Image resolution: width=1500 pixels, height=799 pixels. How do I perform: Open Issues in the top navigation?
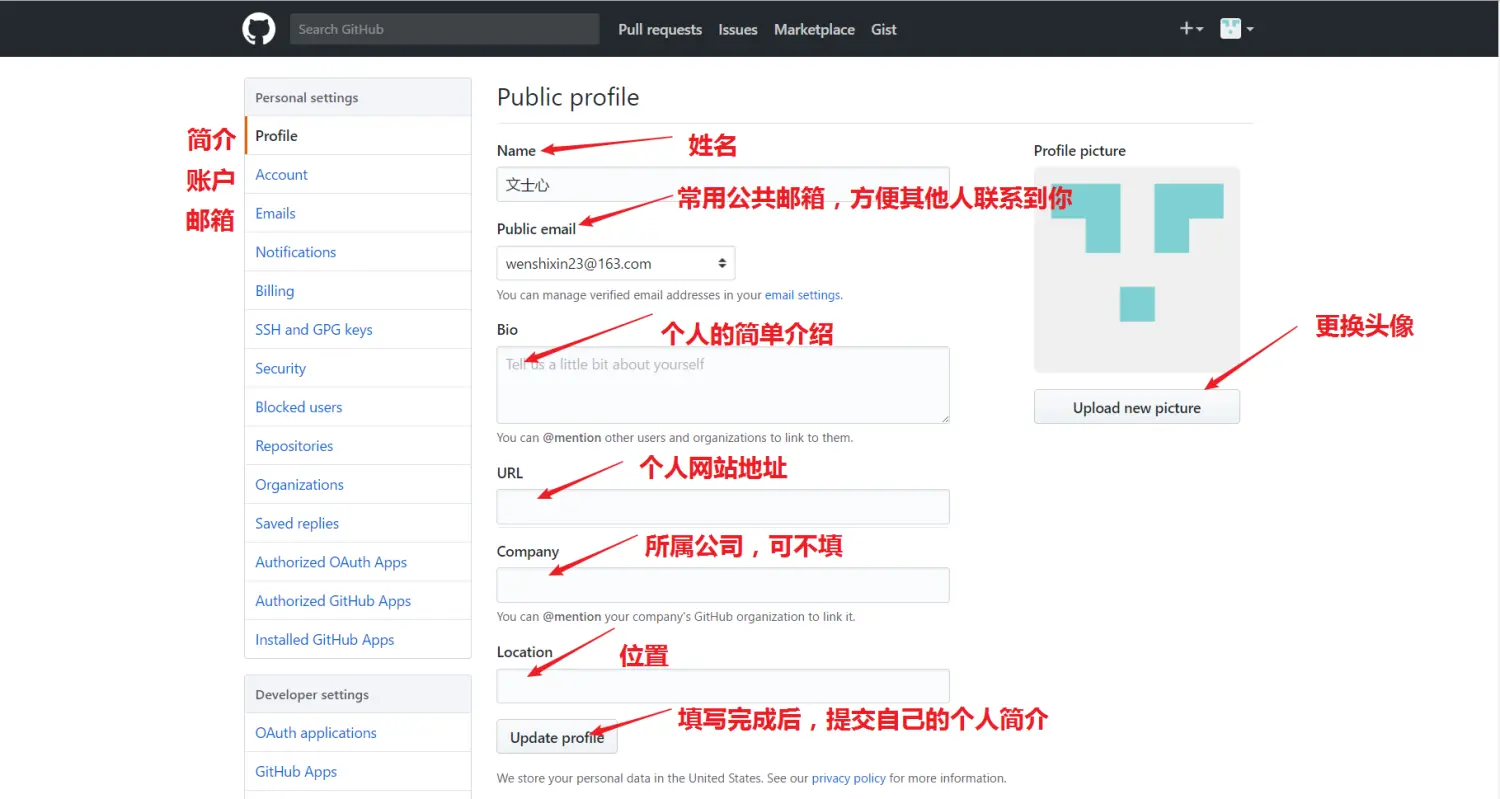(x=738, y=30)
